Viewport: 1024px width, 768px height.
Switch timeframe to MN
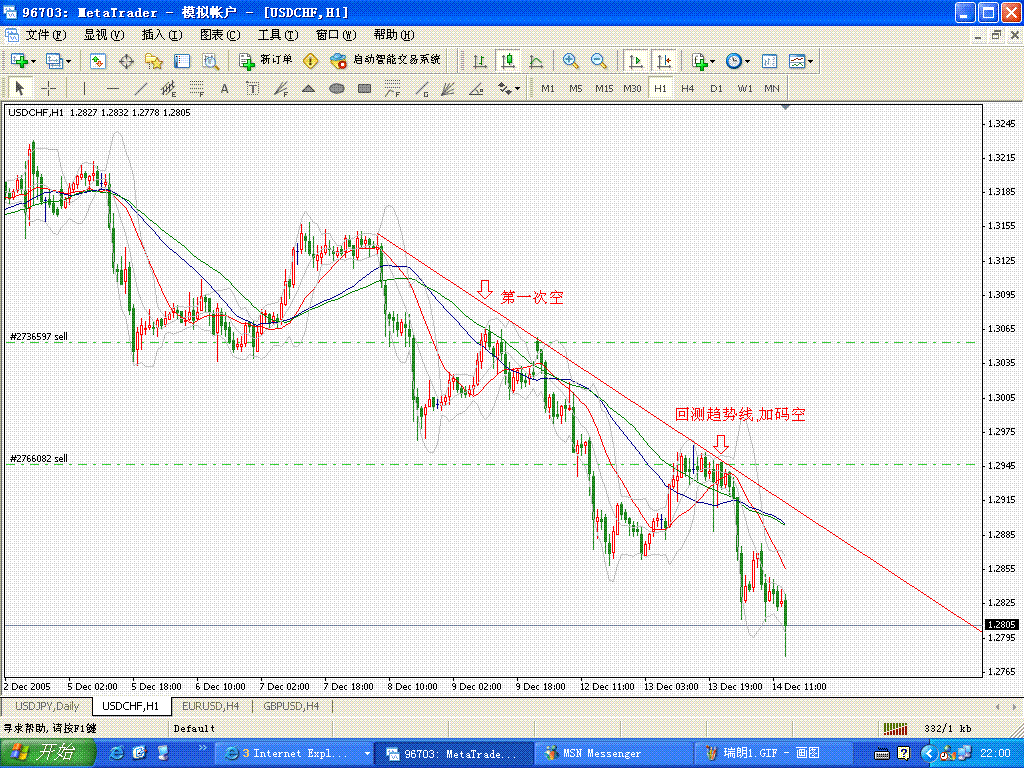(x=771, y=88)
